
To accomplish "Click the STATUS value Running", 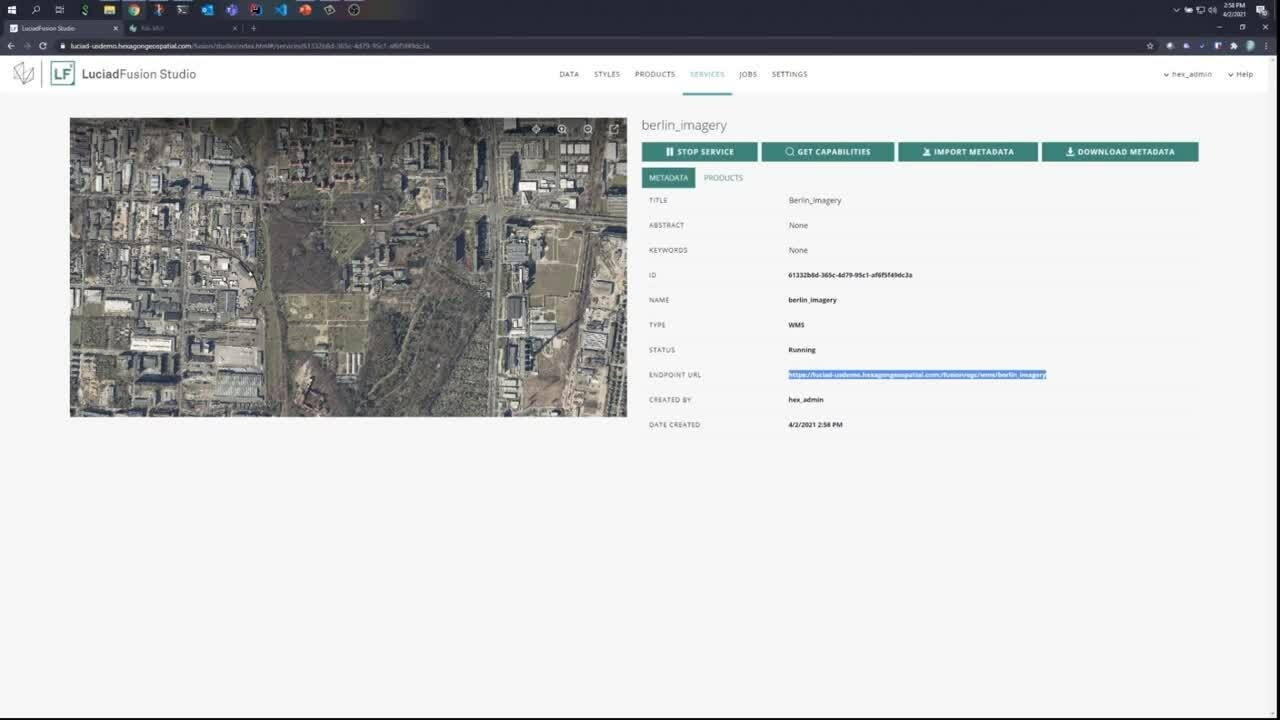I will point(802,350).
